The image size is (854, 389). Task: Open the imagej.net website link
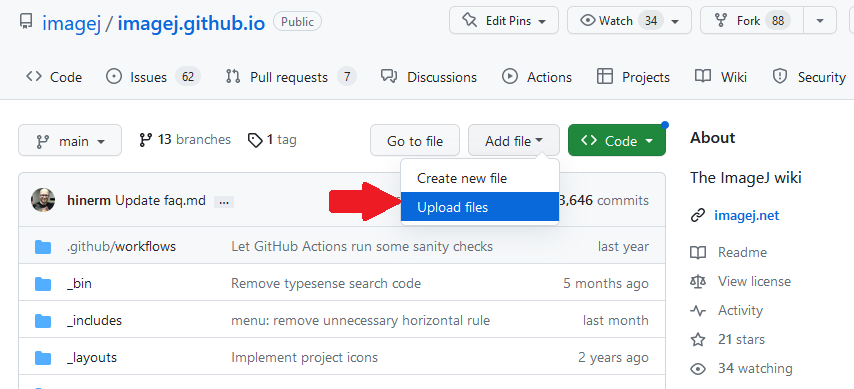point(746,215)
